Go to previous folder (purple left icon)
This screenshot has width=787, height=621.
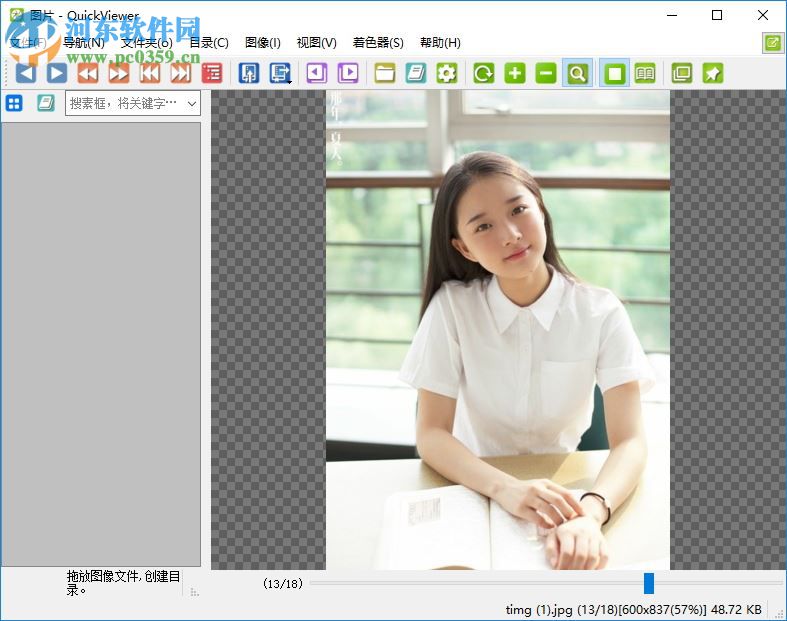pyautogui.click(x=317, y=74)
